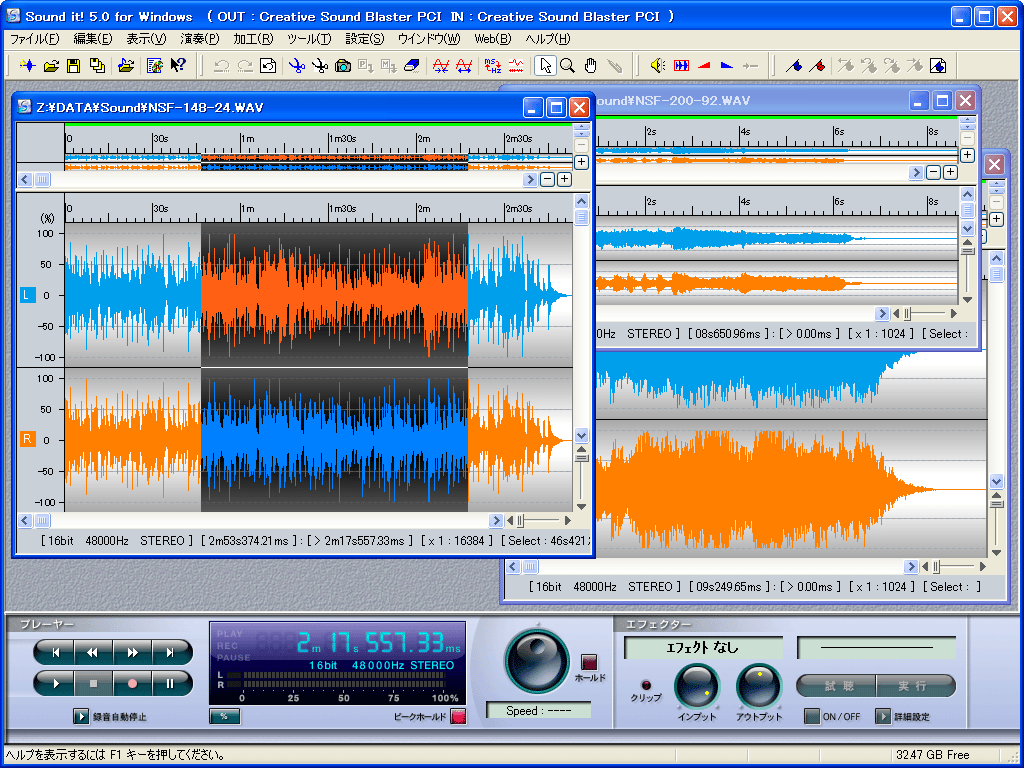1024x768 pixels.
Task: Toggle the peak hold button (ピークホールド)
Action: pos(458,716)
